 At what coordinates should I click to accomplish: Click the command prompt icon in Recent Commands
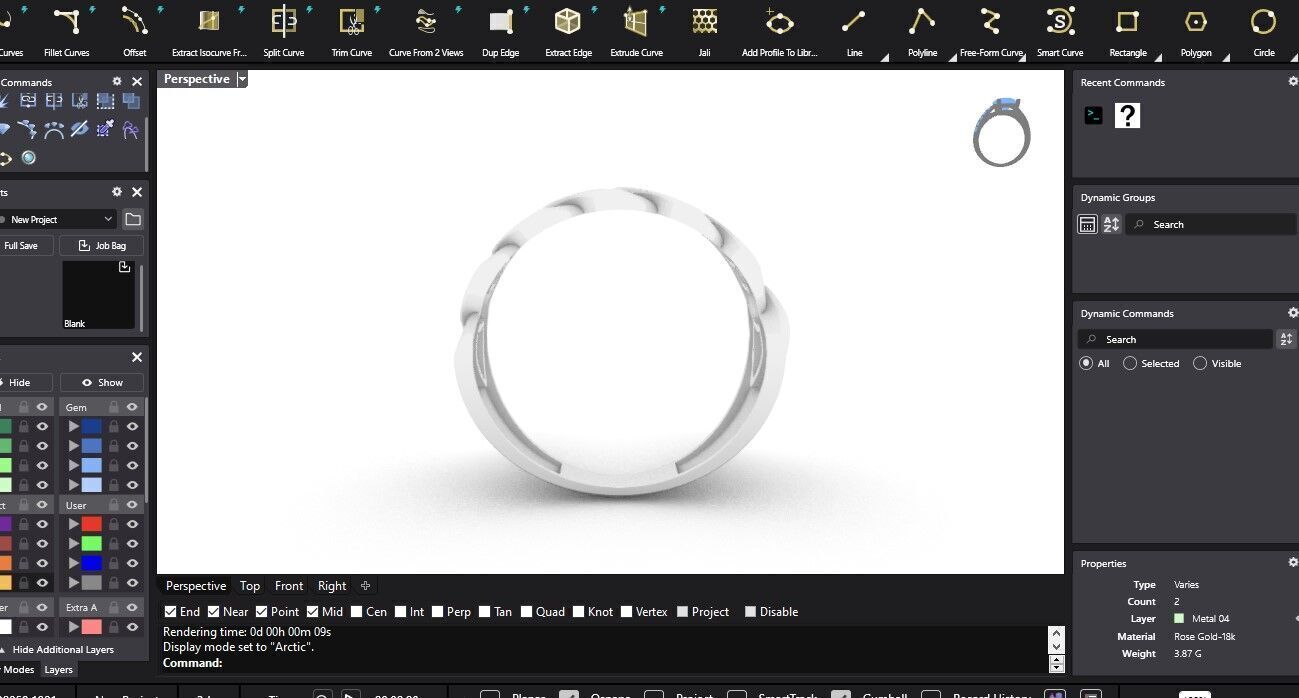pos(1094,116)
